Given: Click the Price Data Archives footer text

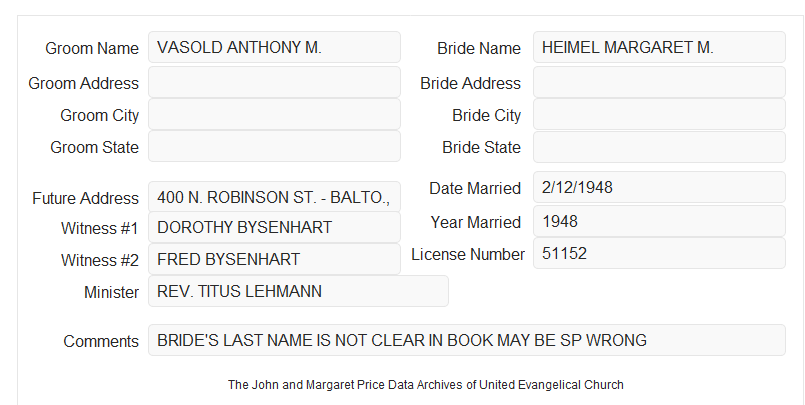Looking at the screenshot, I should [x=428, y=384].
